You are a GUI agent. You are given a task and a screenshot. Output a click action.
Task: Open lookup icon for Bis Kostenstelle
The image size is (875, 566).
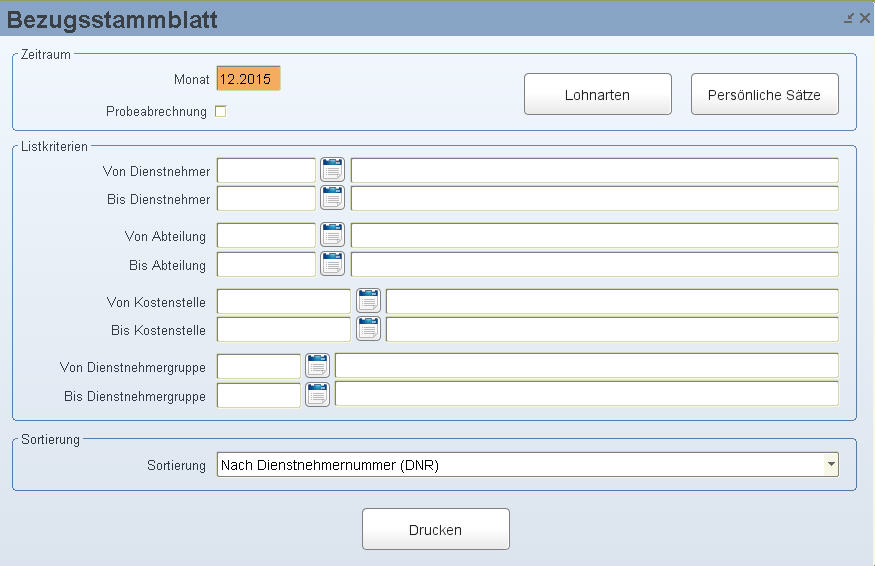[x=368, y=329]
